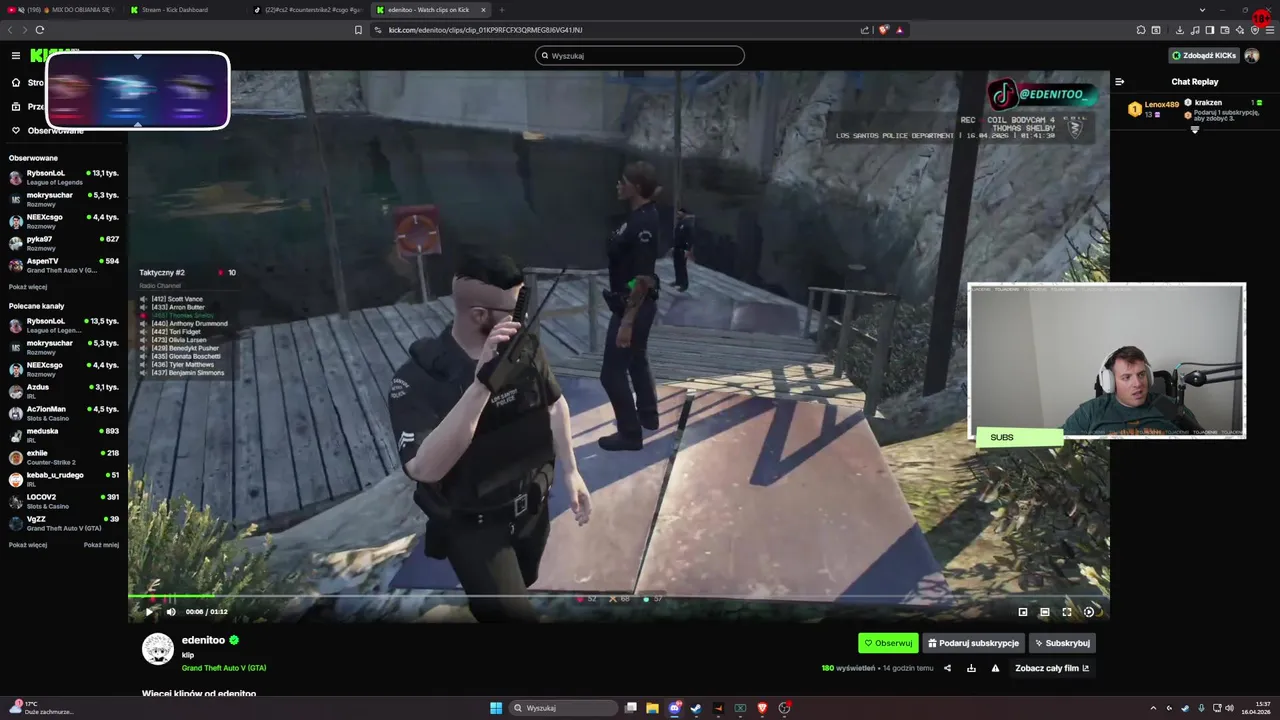Enable picture-in-picture mode on the player
Viewport: 1280px width, 720px height.
[1023, 612]
